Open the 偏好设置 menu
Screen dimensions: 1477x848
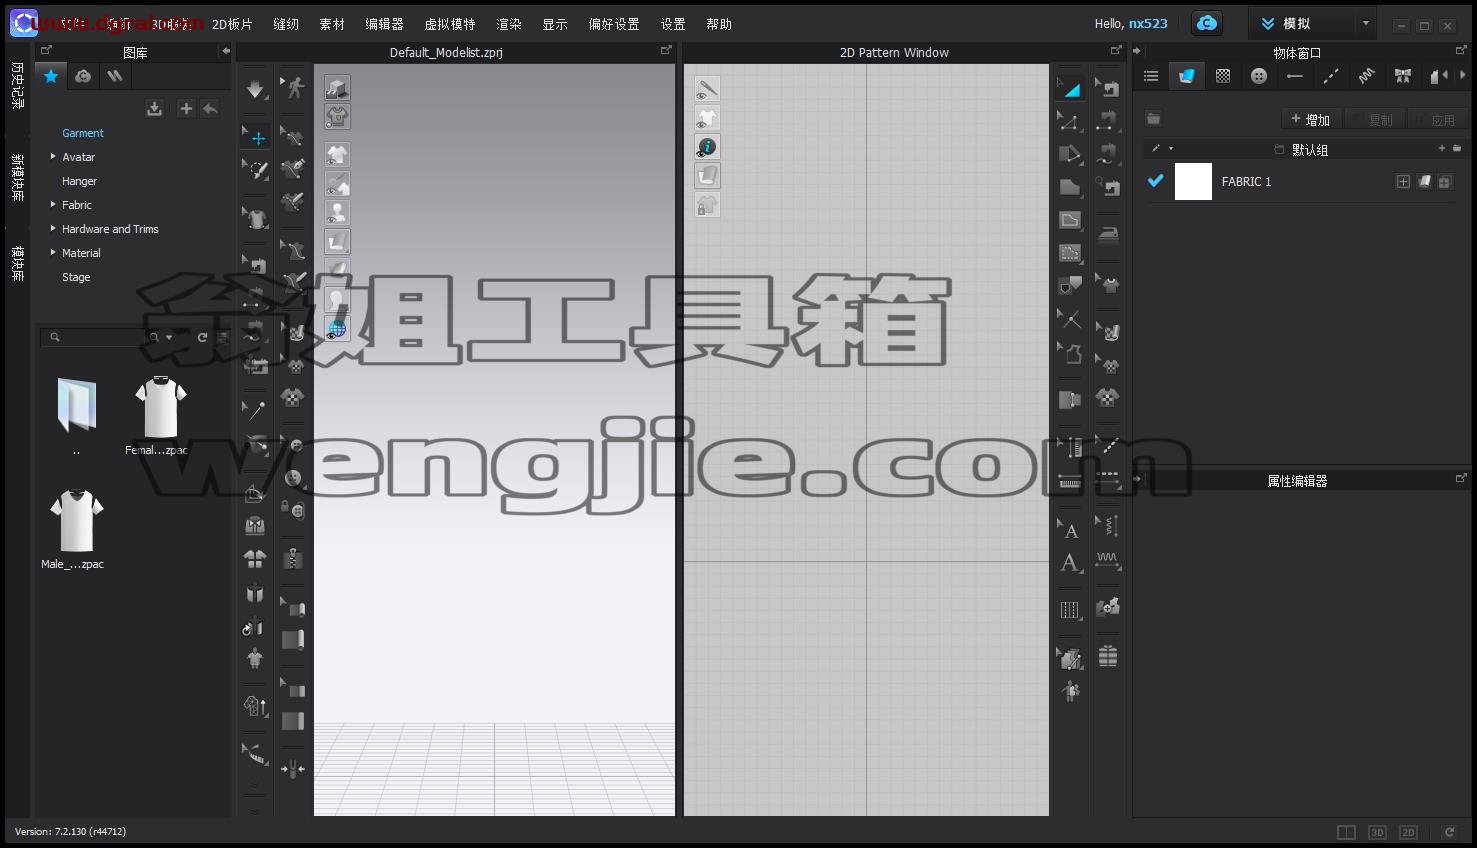click(614, 24)
